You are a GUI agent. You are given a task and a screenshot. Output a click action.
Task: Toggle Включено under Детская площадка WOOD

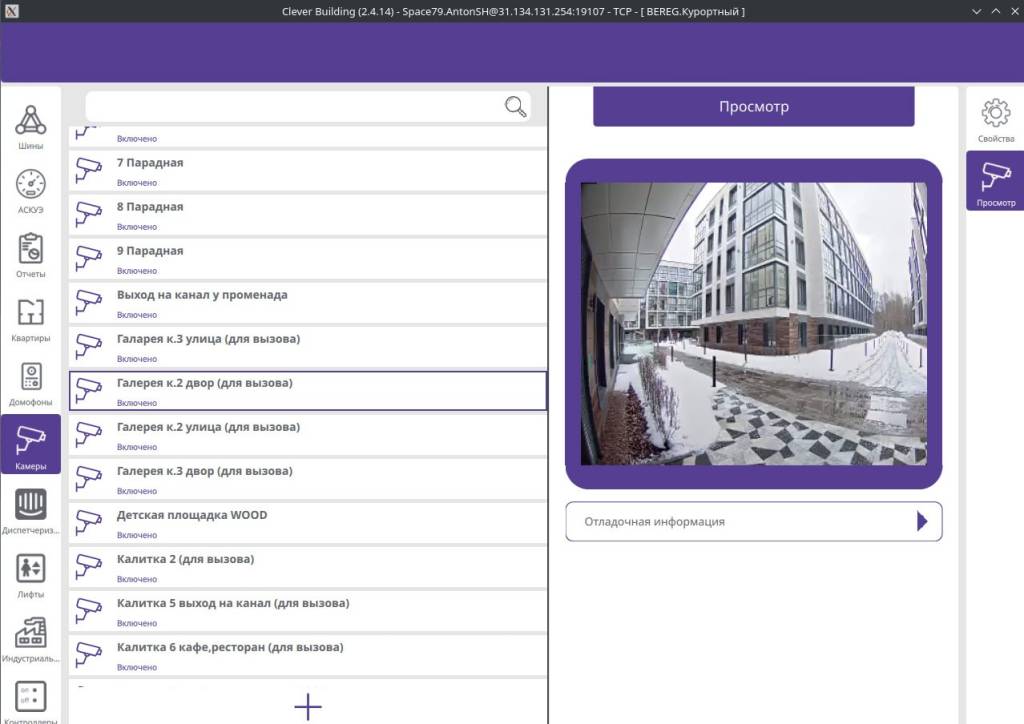pyautogui.click(x=135, y=535)
